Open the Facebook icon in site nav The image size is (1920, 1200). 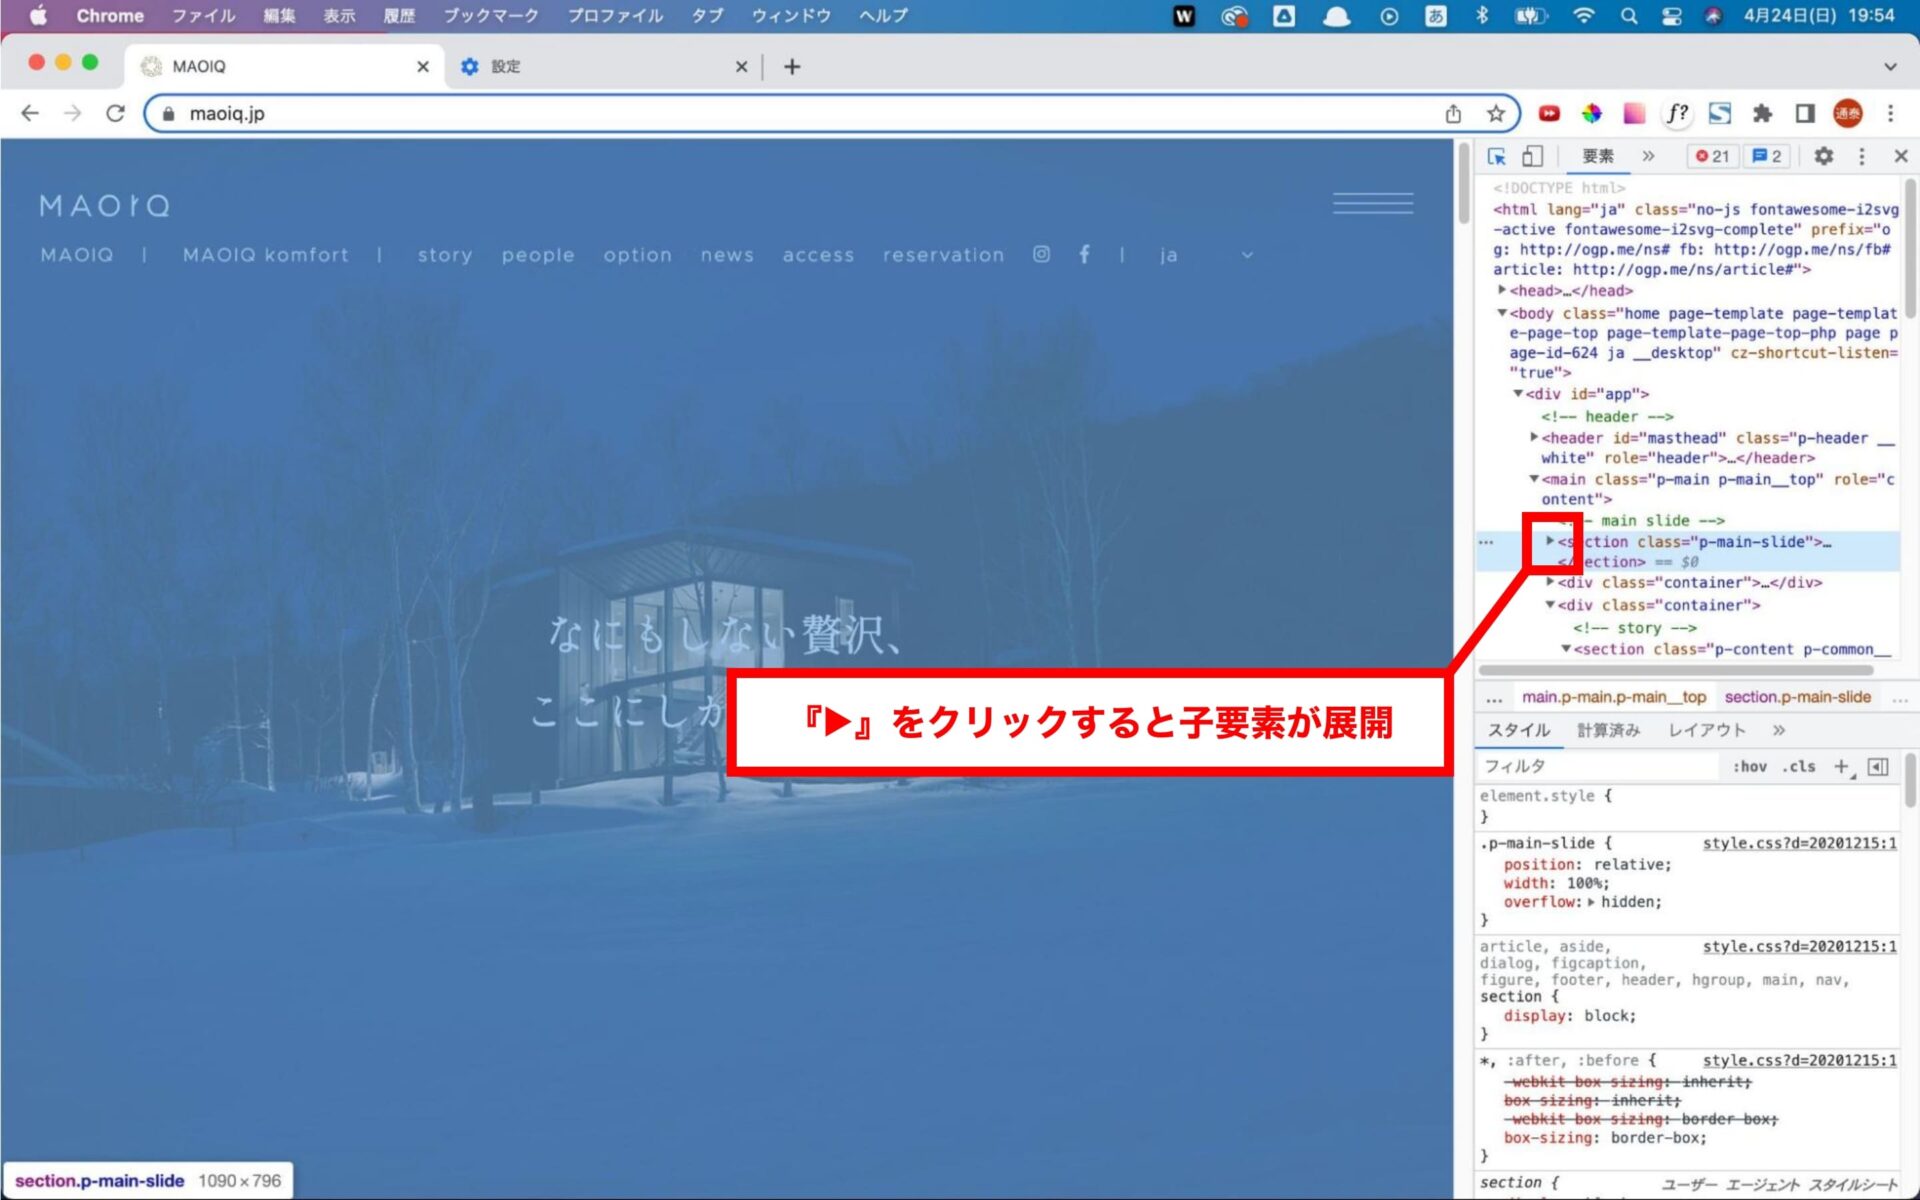[1084, 254]
